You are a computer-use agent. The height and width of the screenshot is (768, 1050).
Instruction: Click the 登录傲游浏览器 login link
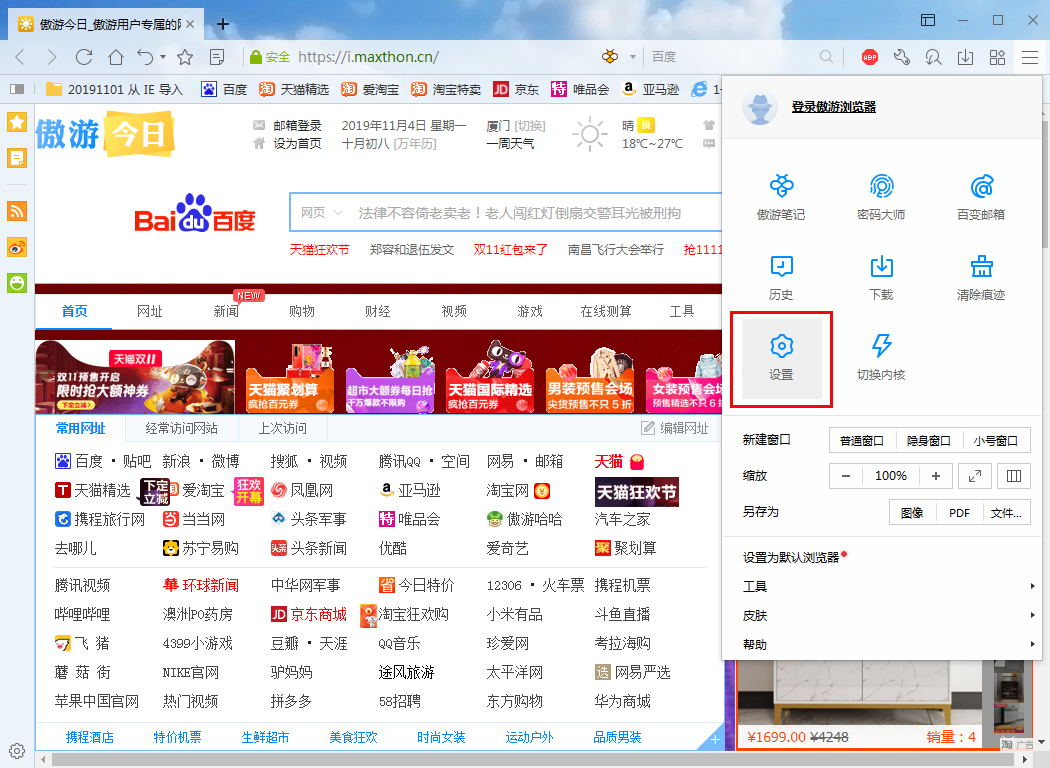pyautogui.click(x=833, y=107)
